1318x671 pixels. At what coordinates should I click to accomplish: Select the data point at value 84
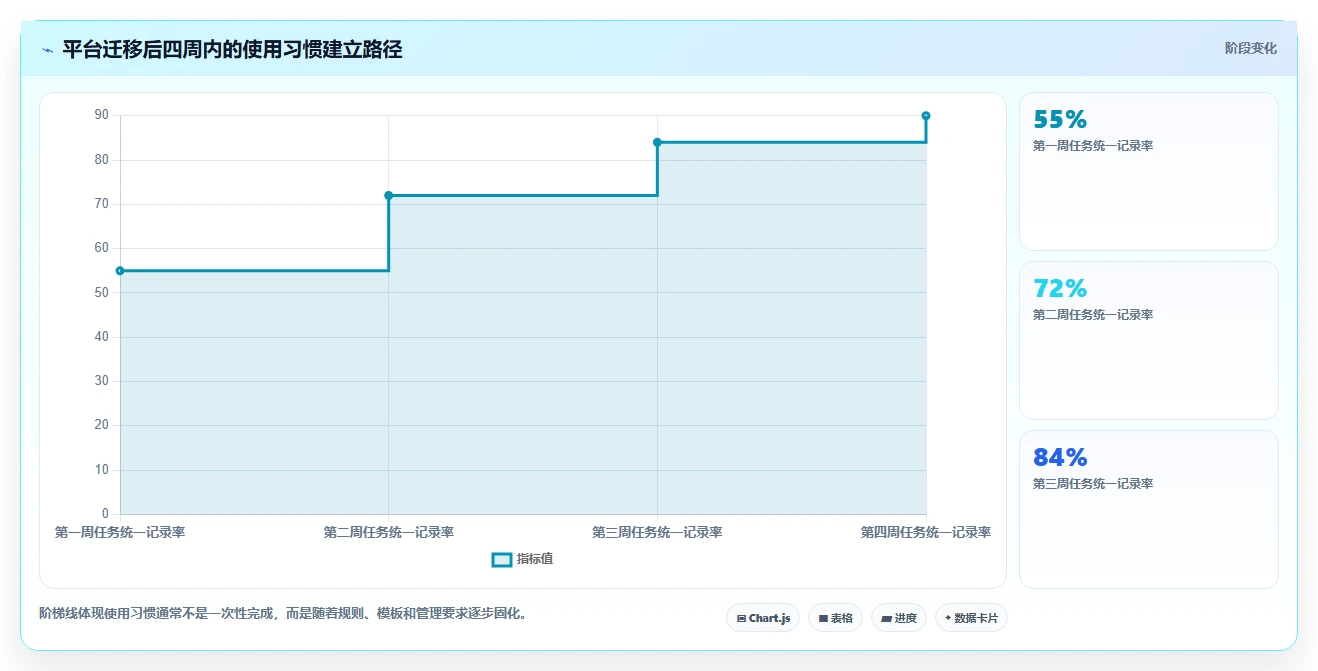point(657,142)
